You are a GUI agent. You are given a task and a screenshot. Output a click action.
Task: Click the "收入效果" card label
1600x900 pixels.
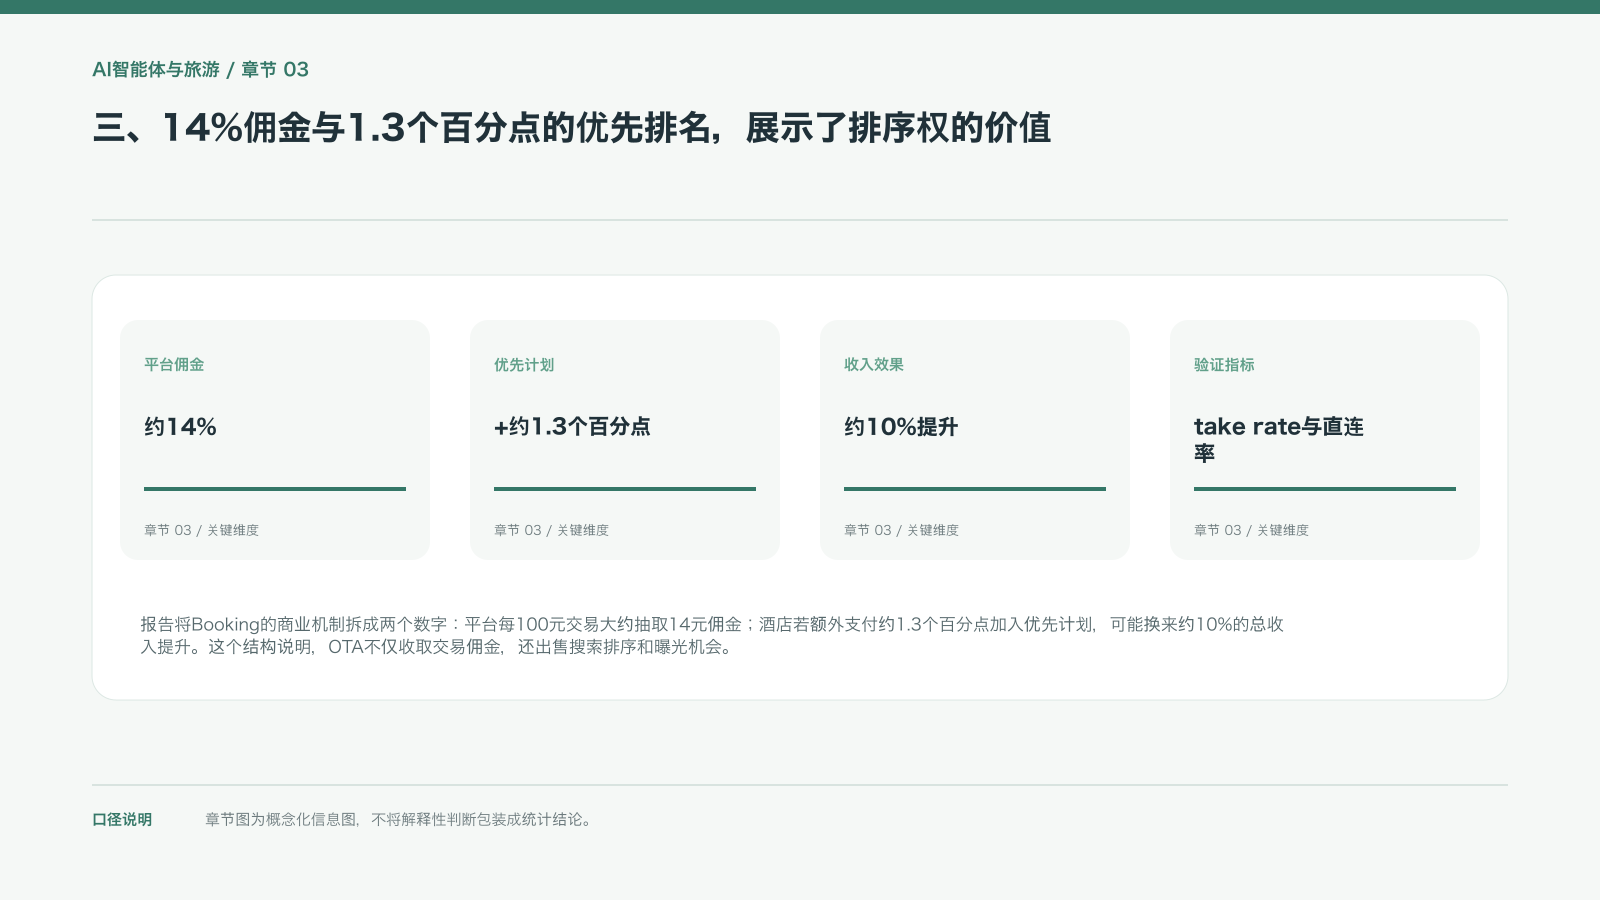pyautogui.click(x=874, y=365)
